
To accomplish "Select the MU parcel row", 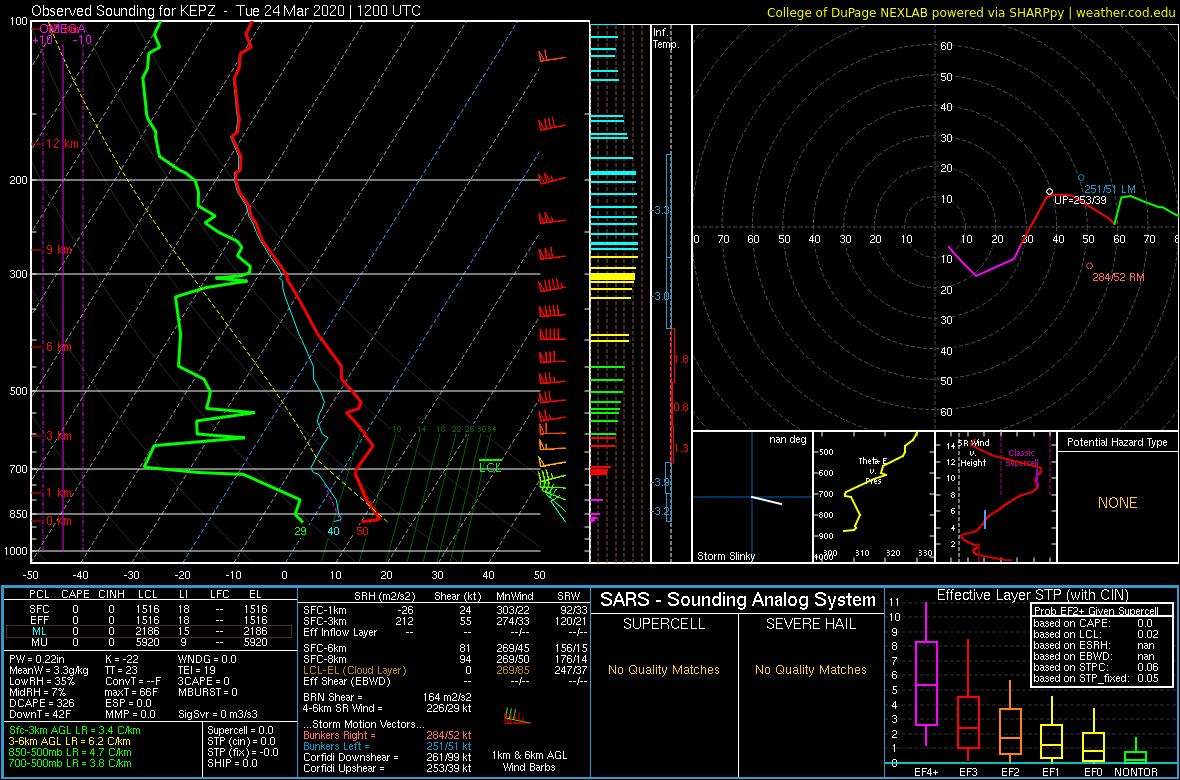I will [148, 644].
